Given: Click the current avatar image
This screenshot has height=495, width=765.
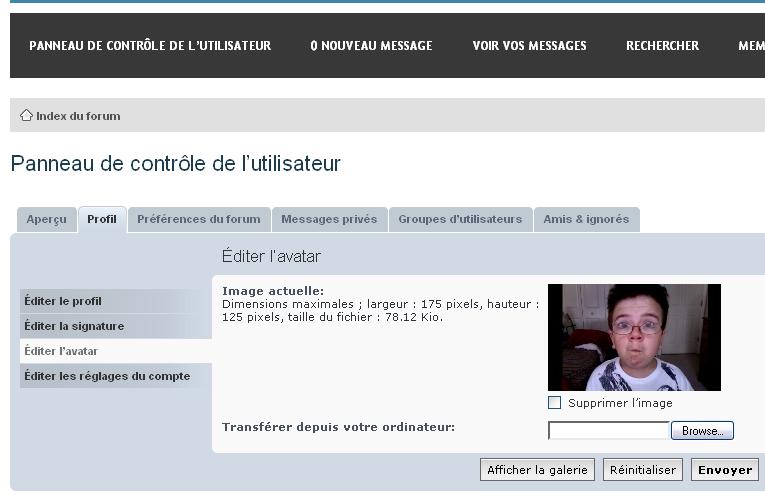Looking at the screenshot, I should 634,337.
